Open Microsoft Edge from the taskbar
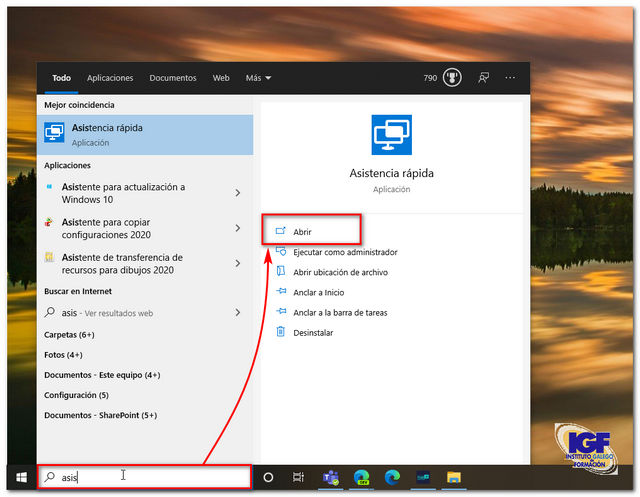 391,477
